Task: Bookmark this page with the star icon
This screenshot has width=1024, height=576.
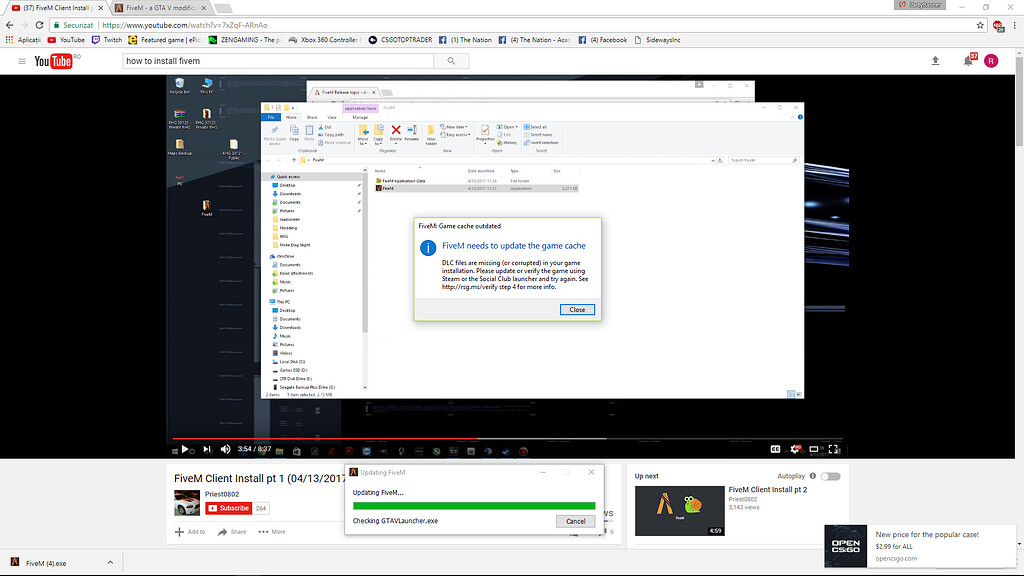Action: tap(980, 24)
